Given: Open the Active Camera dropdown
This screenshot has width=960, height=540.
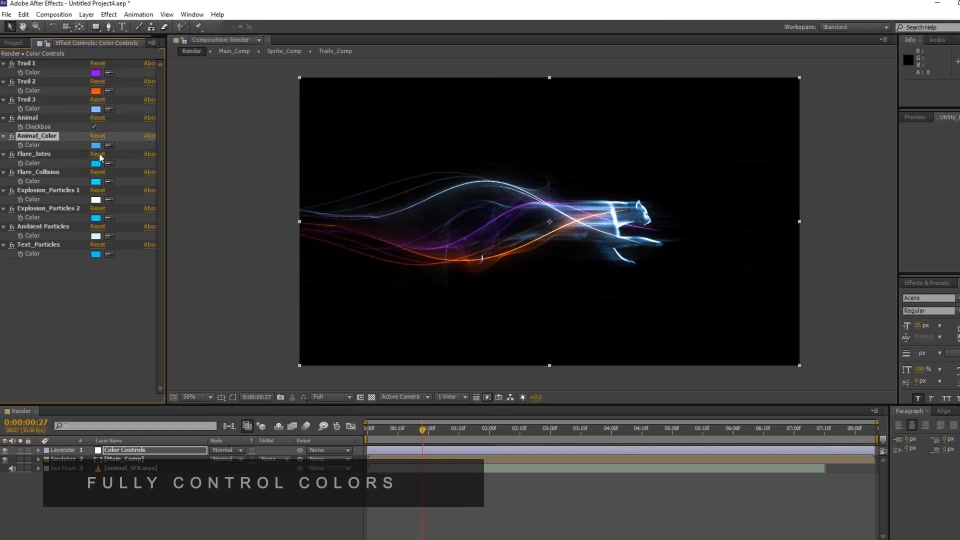Looking at the screenshot, I should point(405,397).
